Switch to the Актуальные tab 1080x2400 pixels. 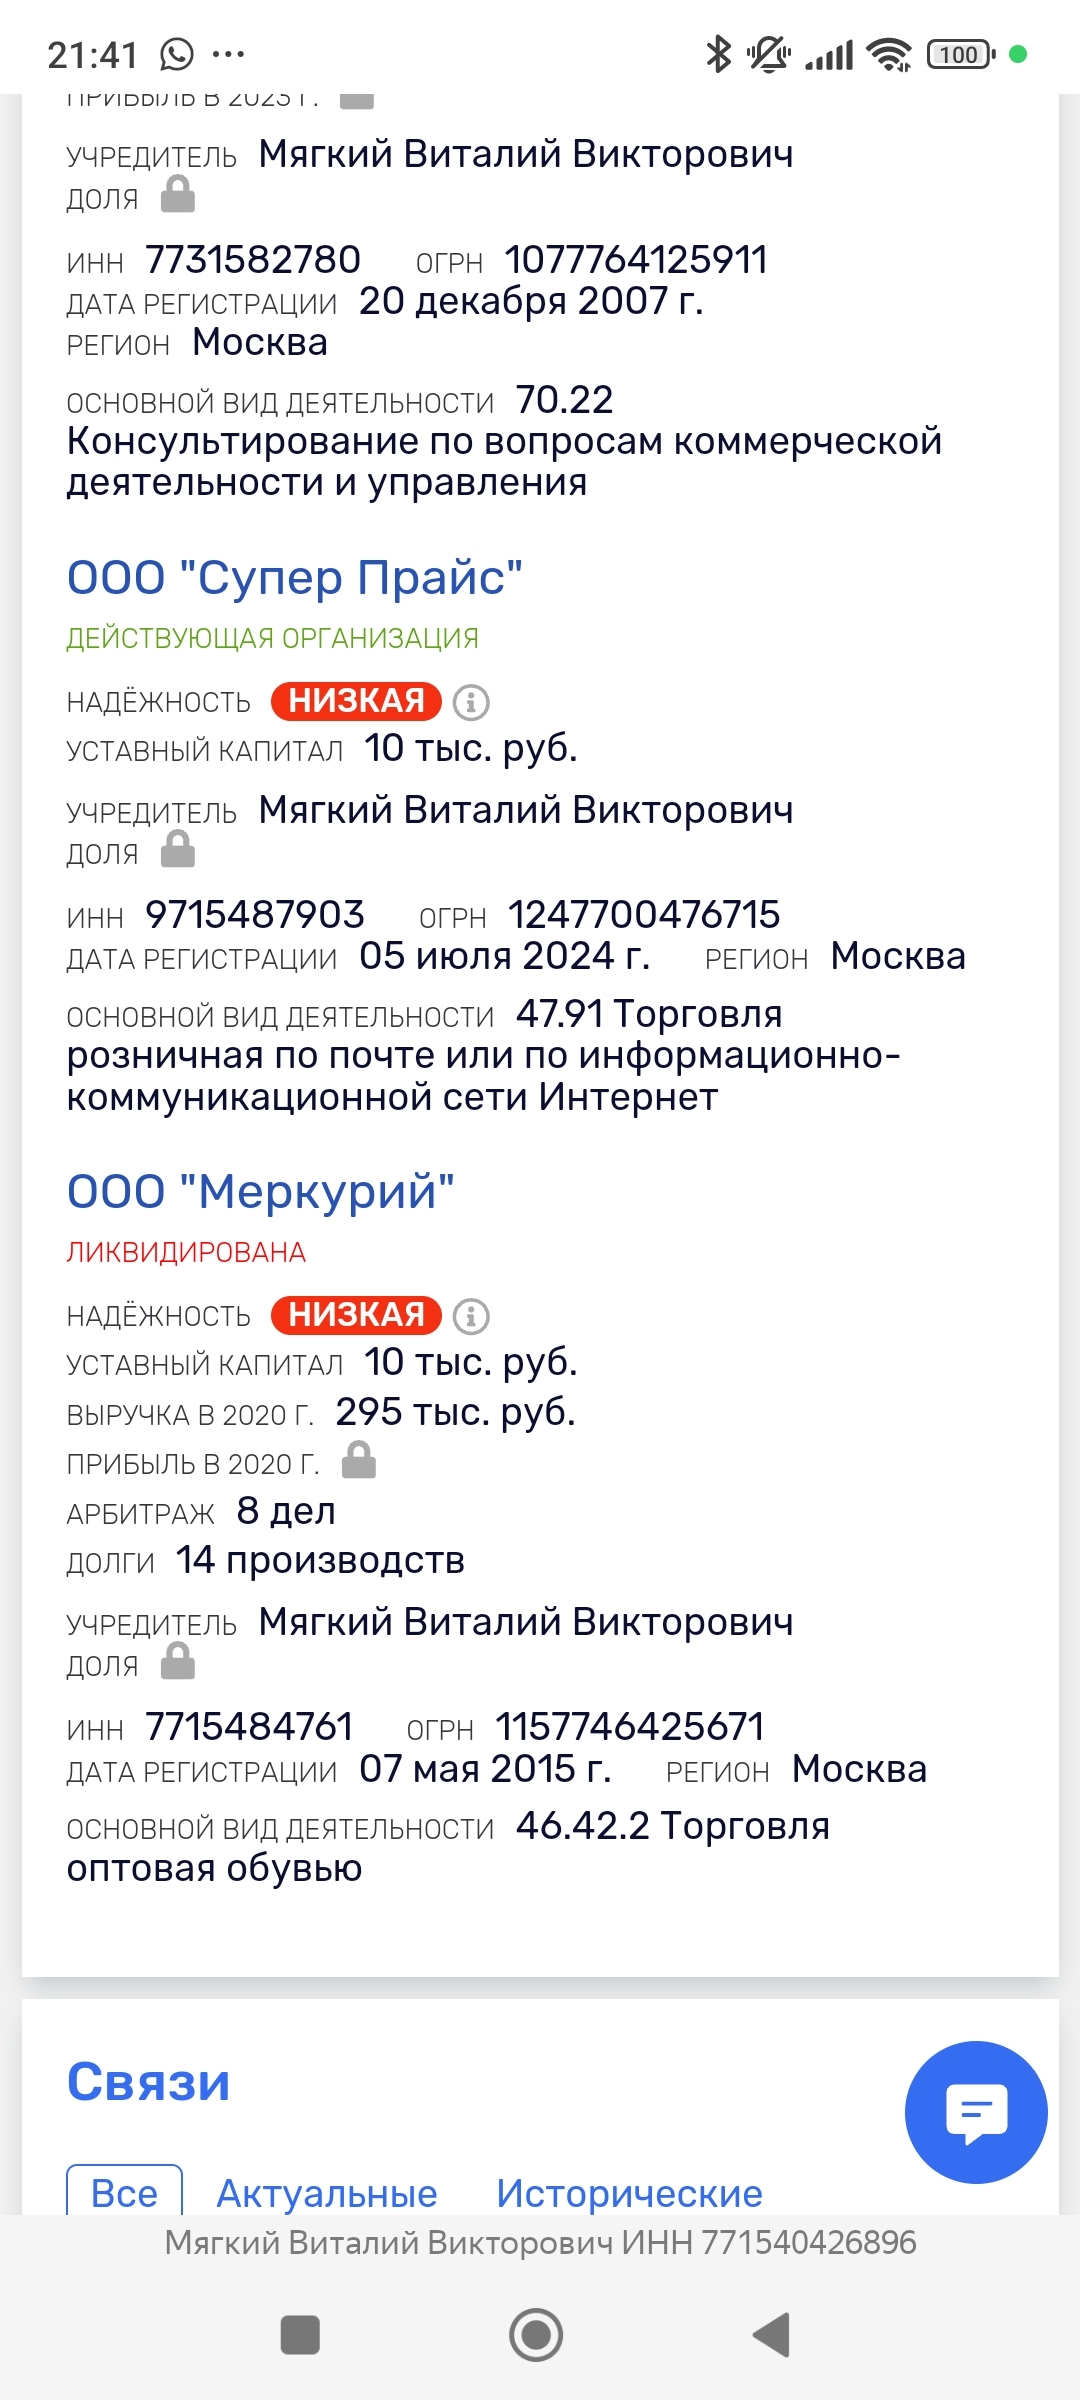(327, 2193)
